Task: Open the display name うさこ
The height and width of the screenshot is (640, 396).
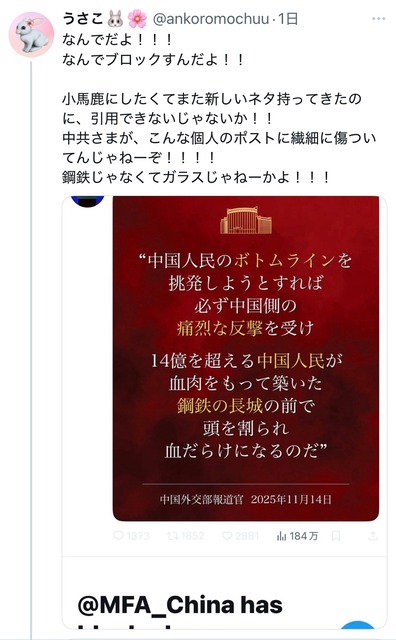Action: click(x=83, y=19)
